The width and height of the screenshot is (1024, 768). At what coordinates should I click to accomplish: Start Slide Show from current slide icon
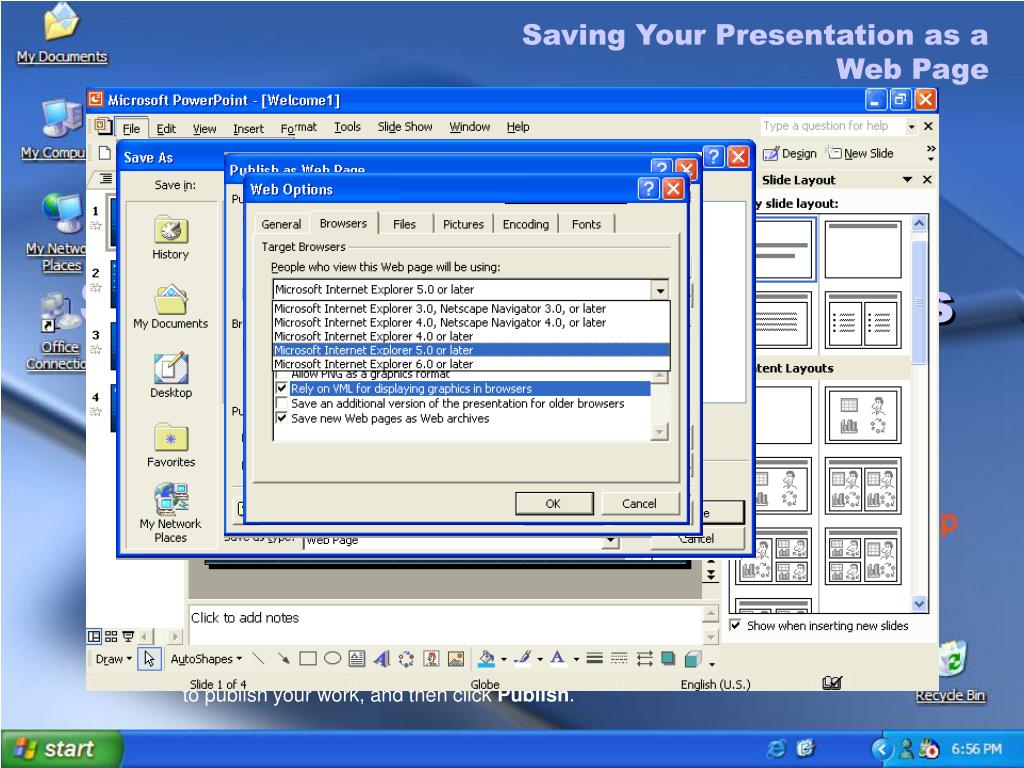tap(128, 636)
